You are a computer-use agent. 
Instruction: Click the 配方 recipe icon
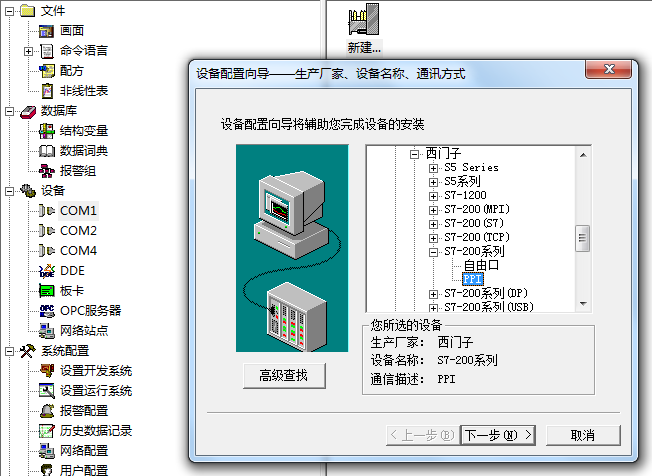click(x=47, y=71)
